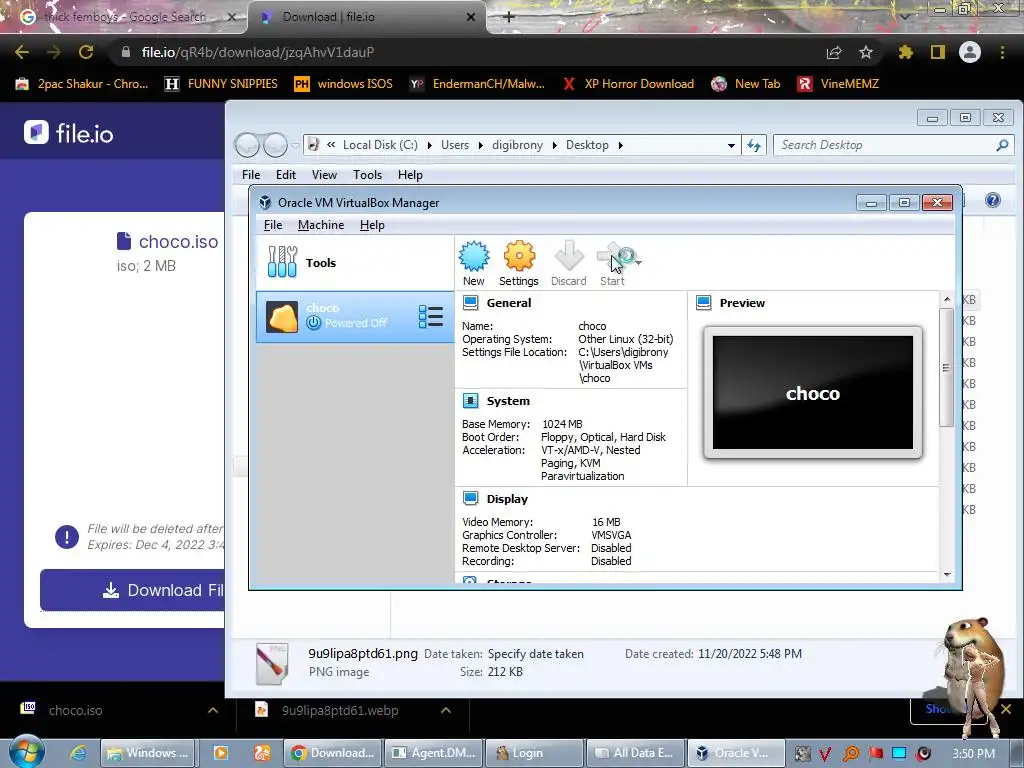Click the Explorer back navigation button
The image size is (1024, 768).
(x=248, y=145)
